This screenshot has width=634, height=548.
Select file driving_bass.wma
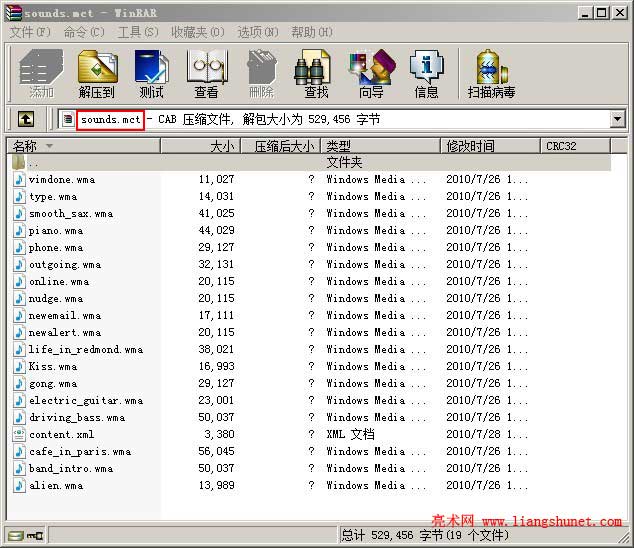click(x=77, y=417)
